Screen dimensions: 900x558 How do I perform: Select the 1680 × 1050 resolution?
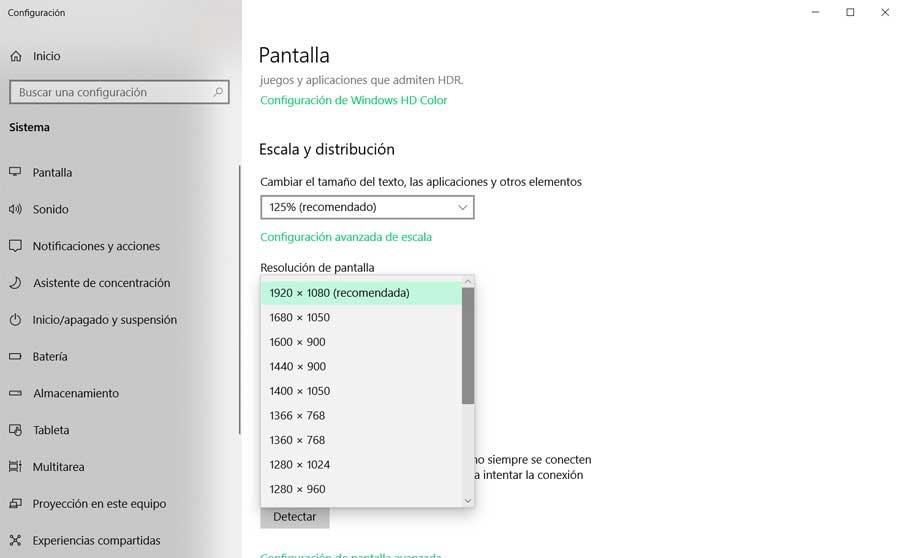pyautogui.click(x=361, y=317)
